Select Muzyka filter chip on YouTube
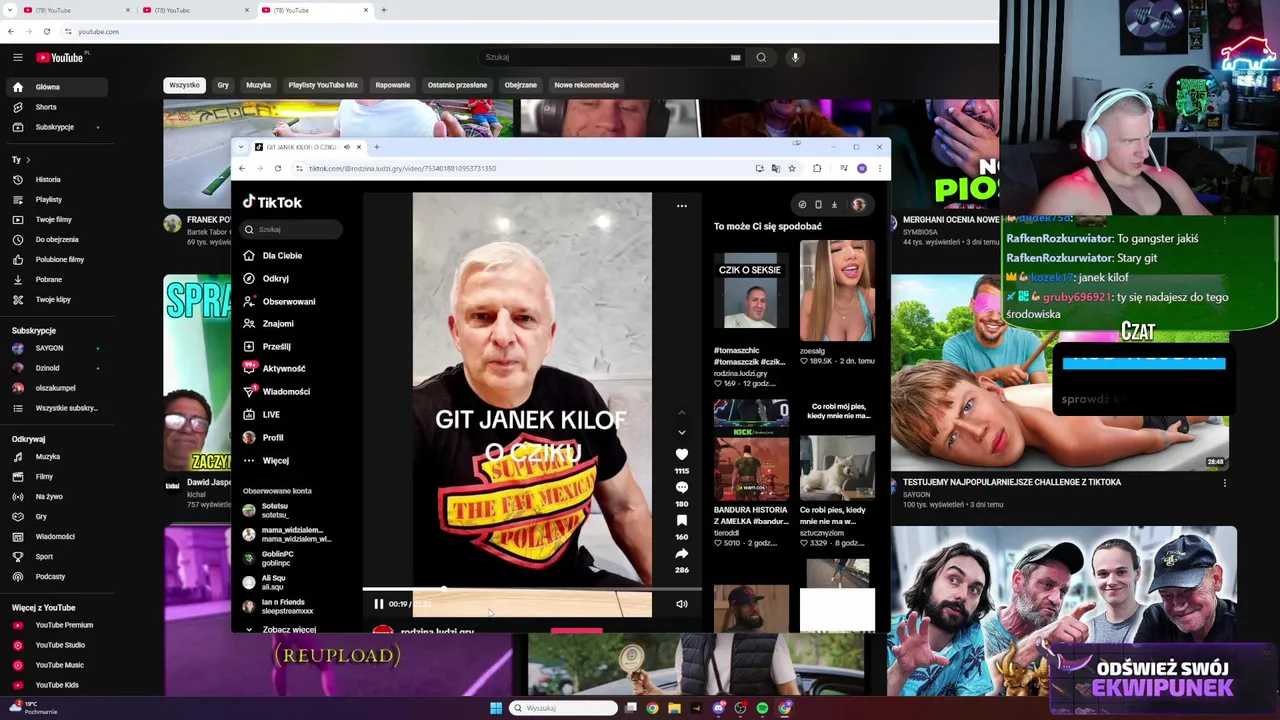 [x=258, y=85]
